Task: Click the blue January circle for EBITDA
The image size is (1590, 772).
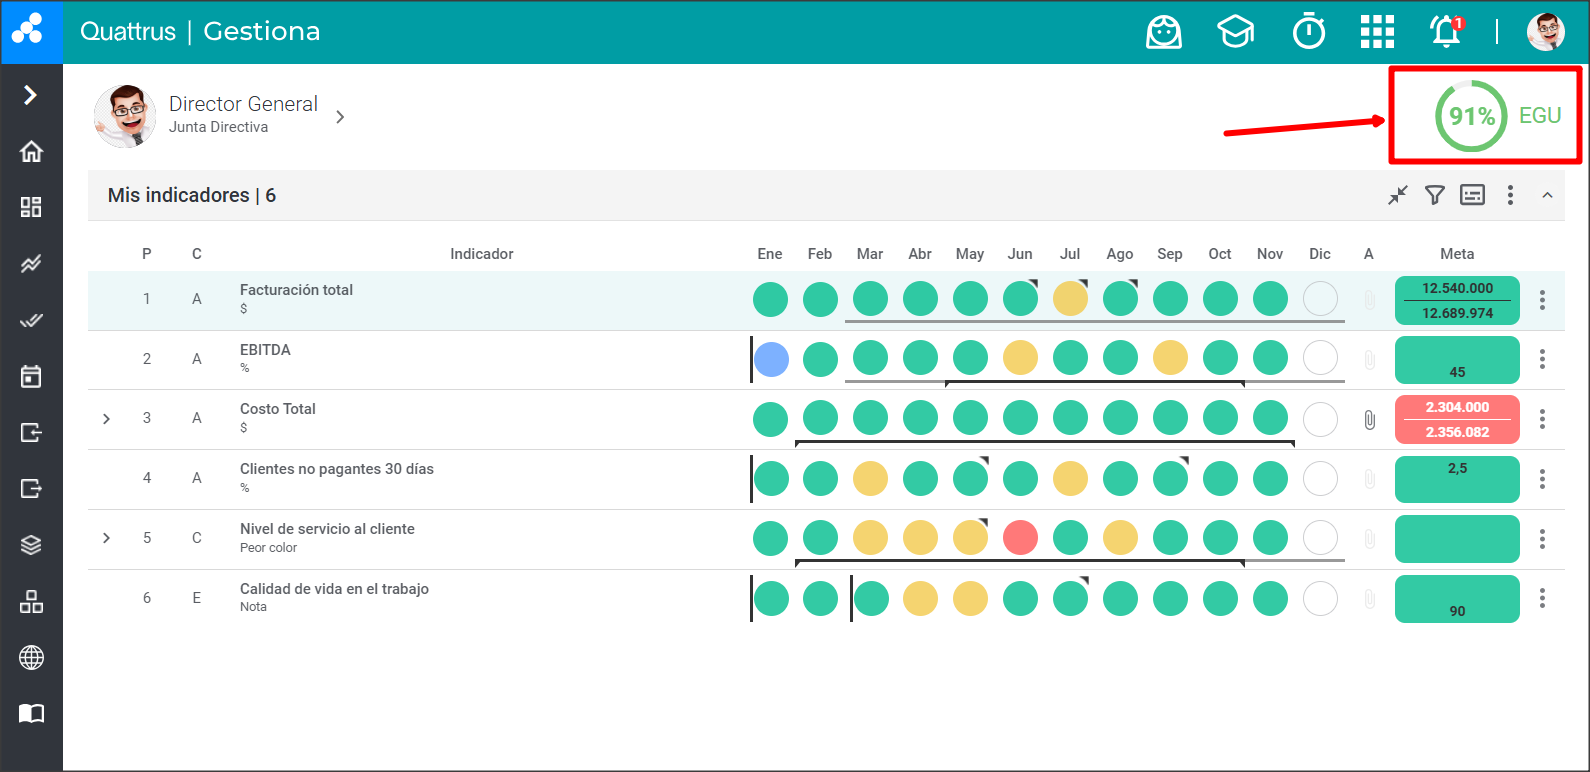Action: (771, 359)
